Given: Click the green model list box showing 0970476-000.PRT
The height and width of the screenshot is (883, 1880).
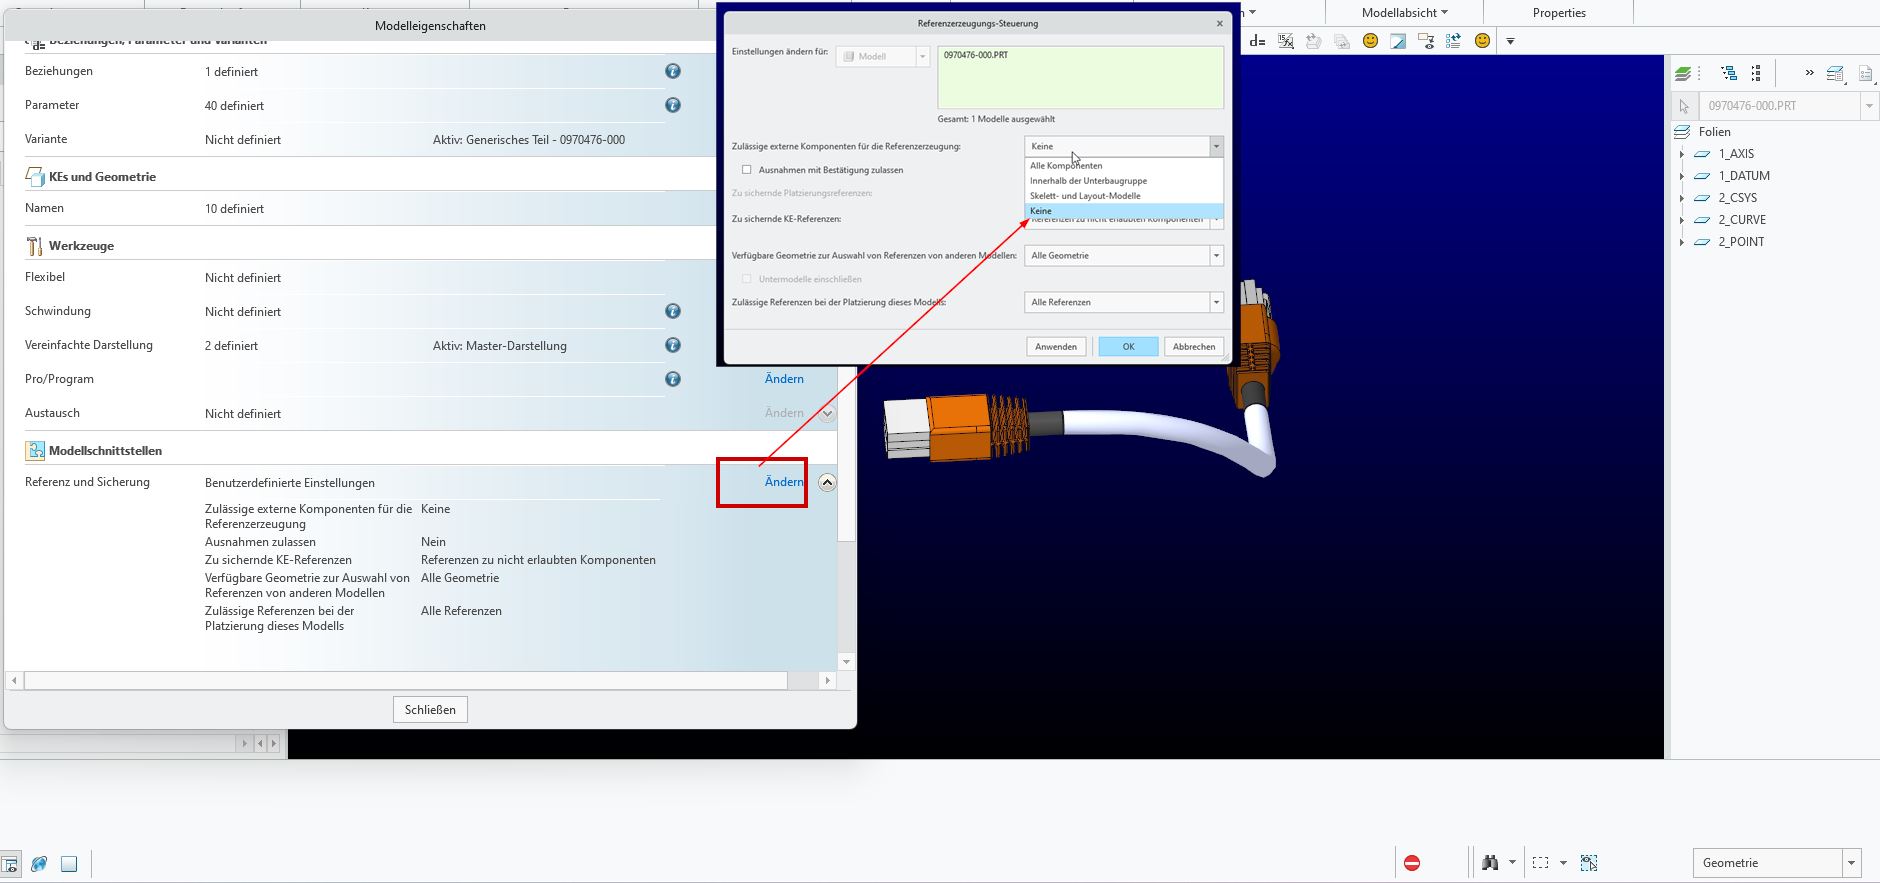Looking at the screenshot, I should pos(1080,77).
